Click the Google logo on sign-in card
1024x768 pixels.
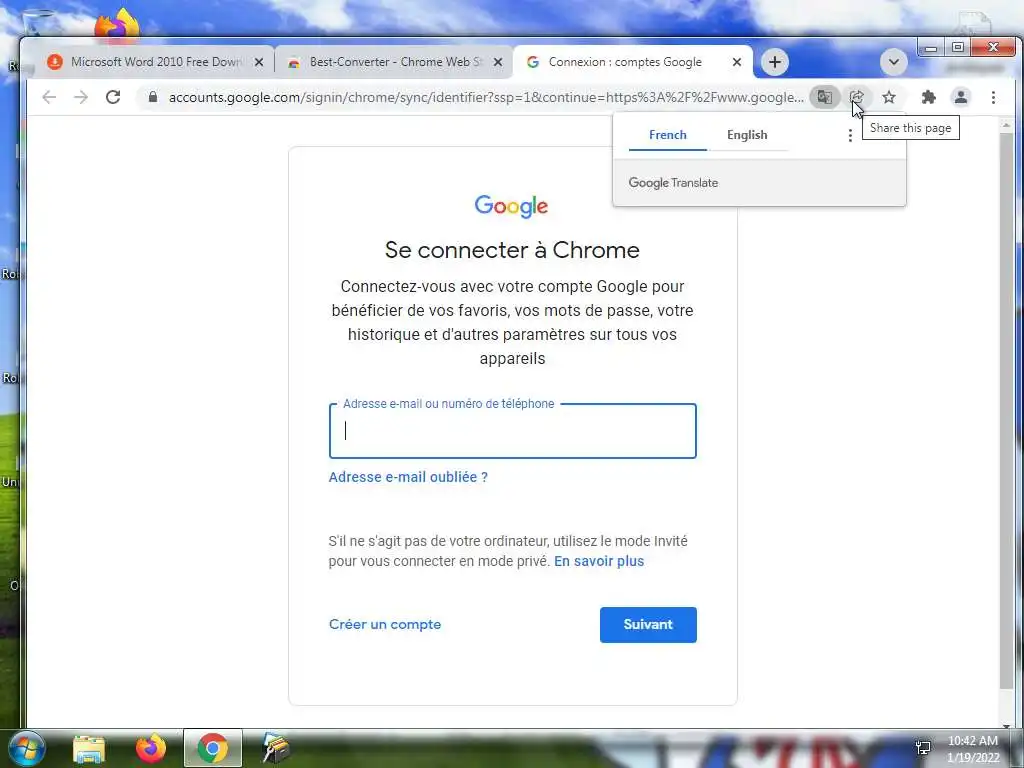pyautogui.click(x=511, y=206)
